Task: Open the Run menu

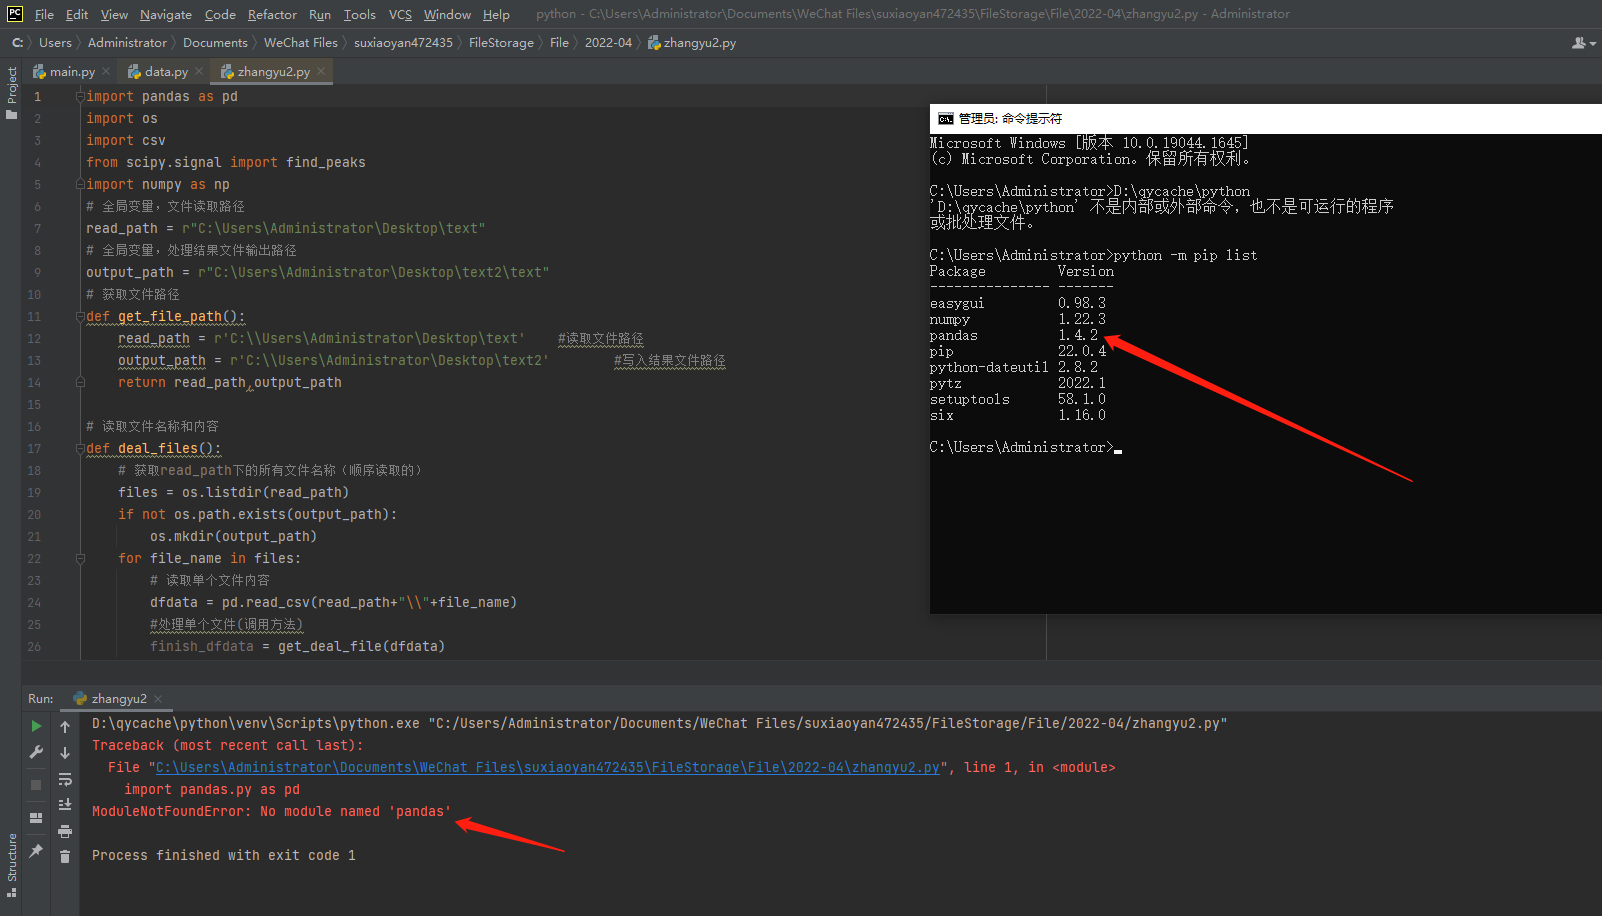Action: (320, 14)
